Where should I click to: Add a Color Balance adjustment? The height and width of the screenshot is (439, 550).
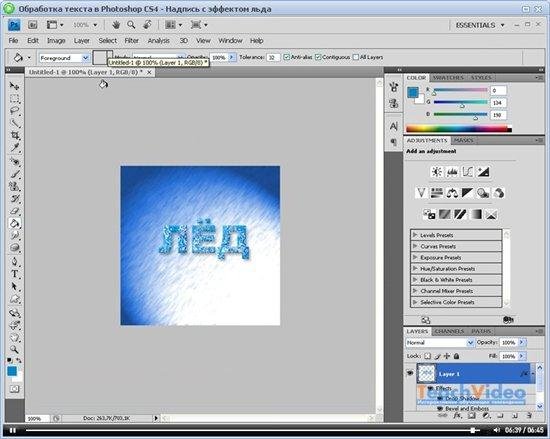pos(452,193)
